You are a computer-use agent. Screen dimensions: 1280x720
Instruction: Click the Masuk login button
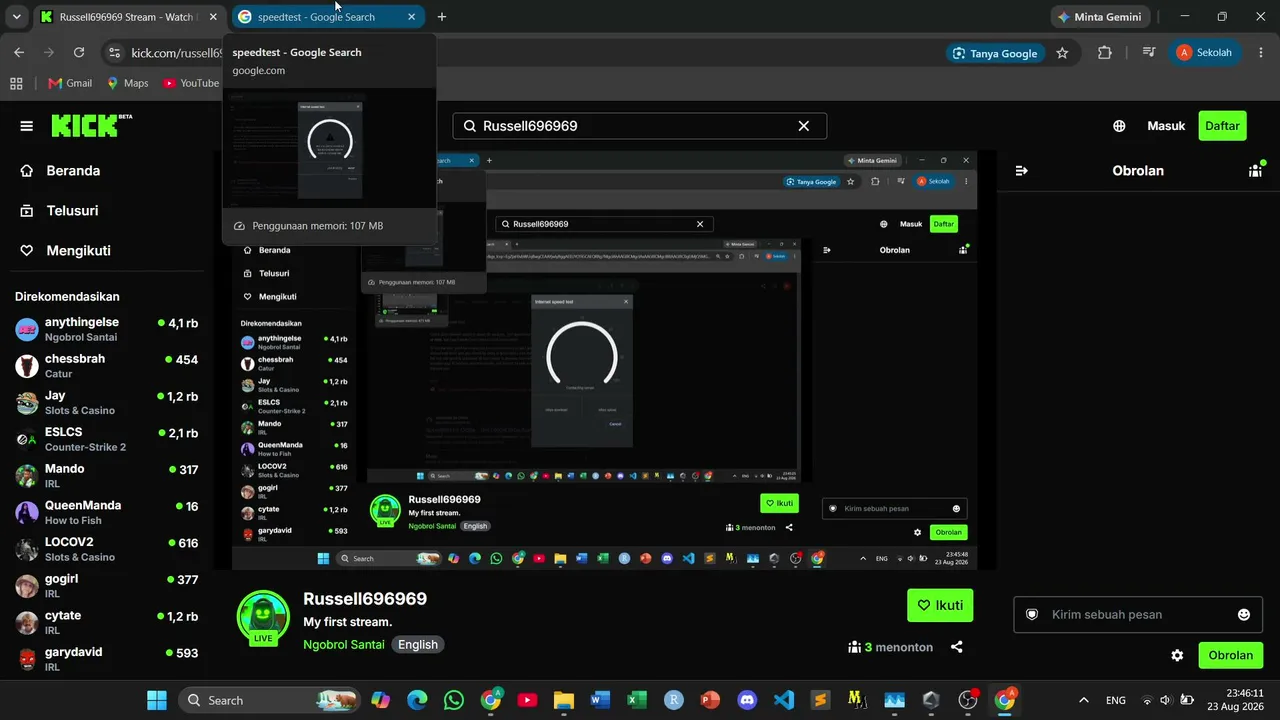point(1166,126)
